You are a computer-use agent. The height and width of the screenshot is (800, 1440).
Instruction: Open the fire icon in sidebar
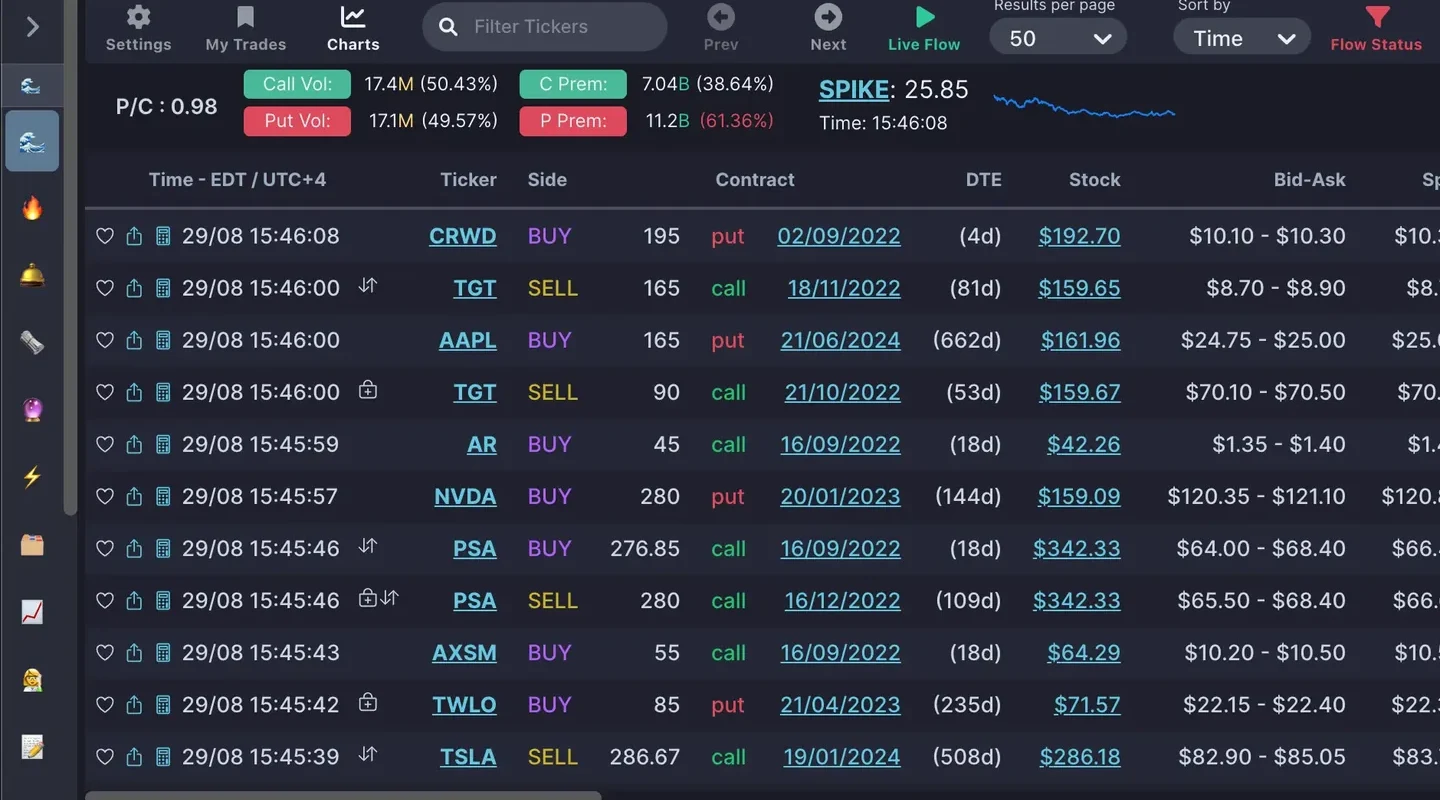point(32,208)
